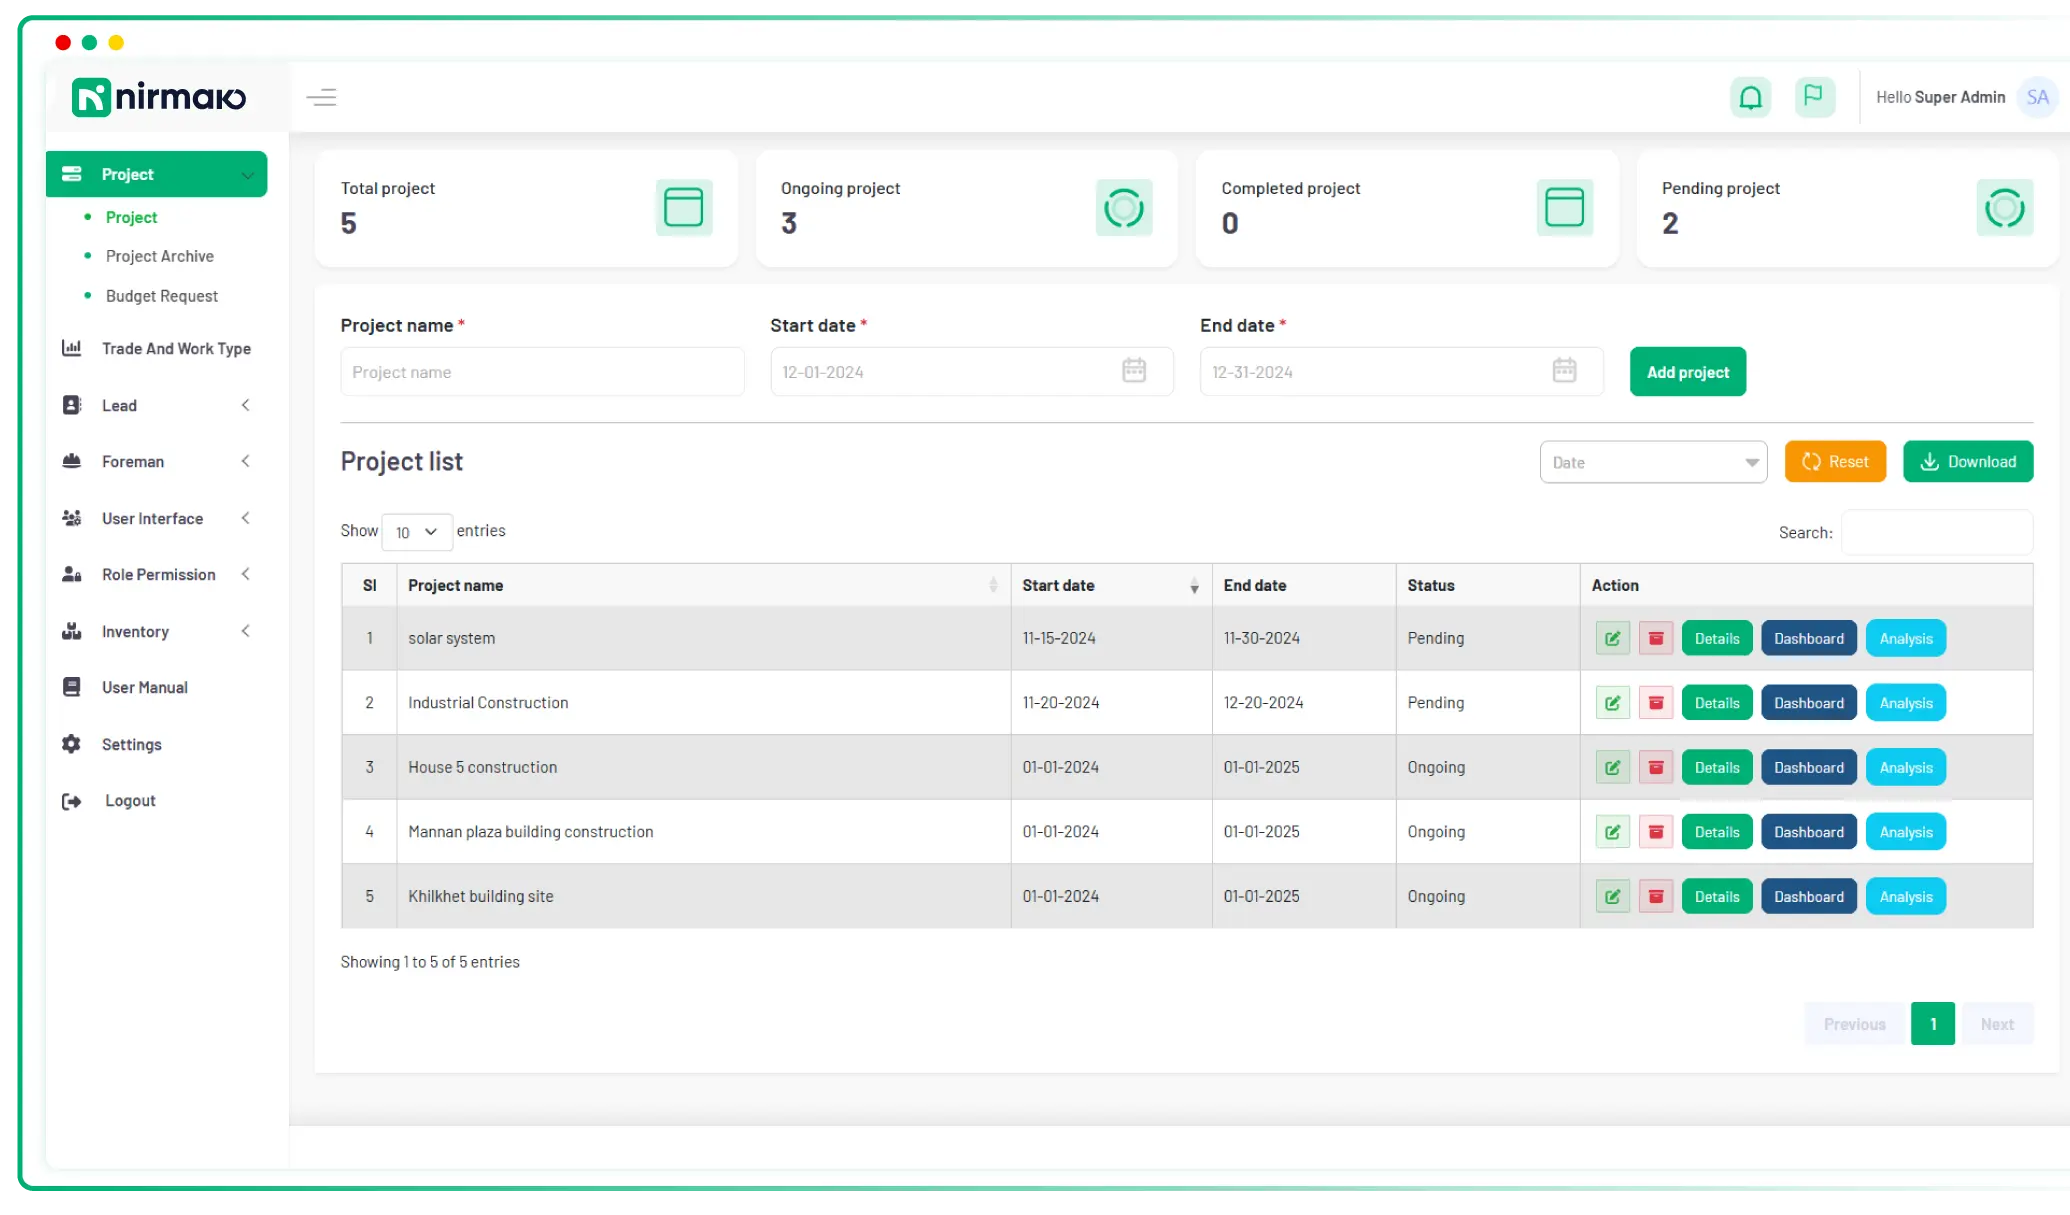This screenshot has height=1215, width=2070.
Task: Open the Show entries count dropdown
Action: tap(416, 532)
